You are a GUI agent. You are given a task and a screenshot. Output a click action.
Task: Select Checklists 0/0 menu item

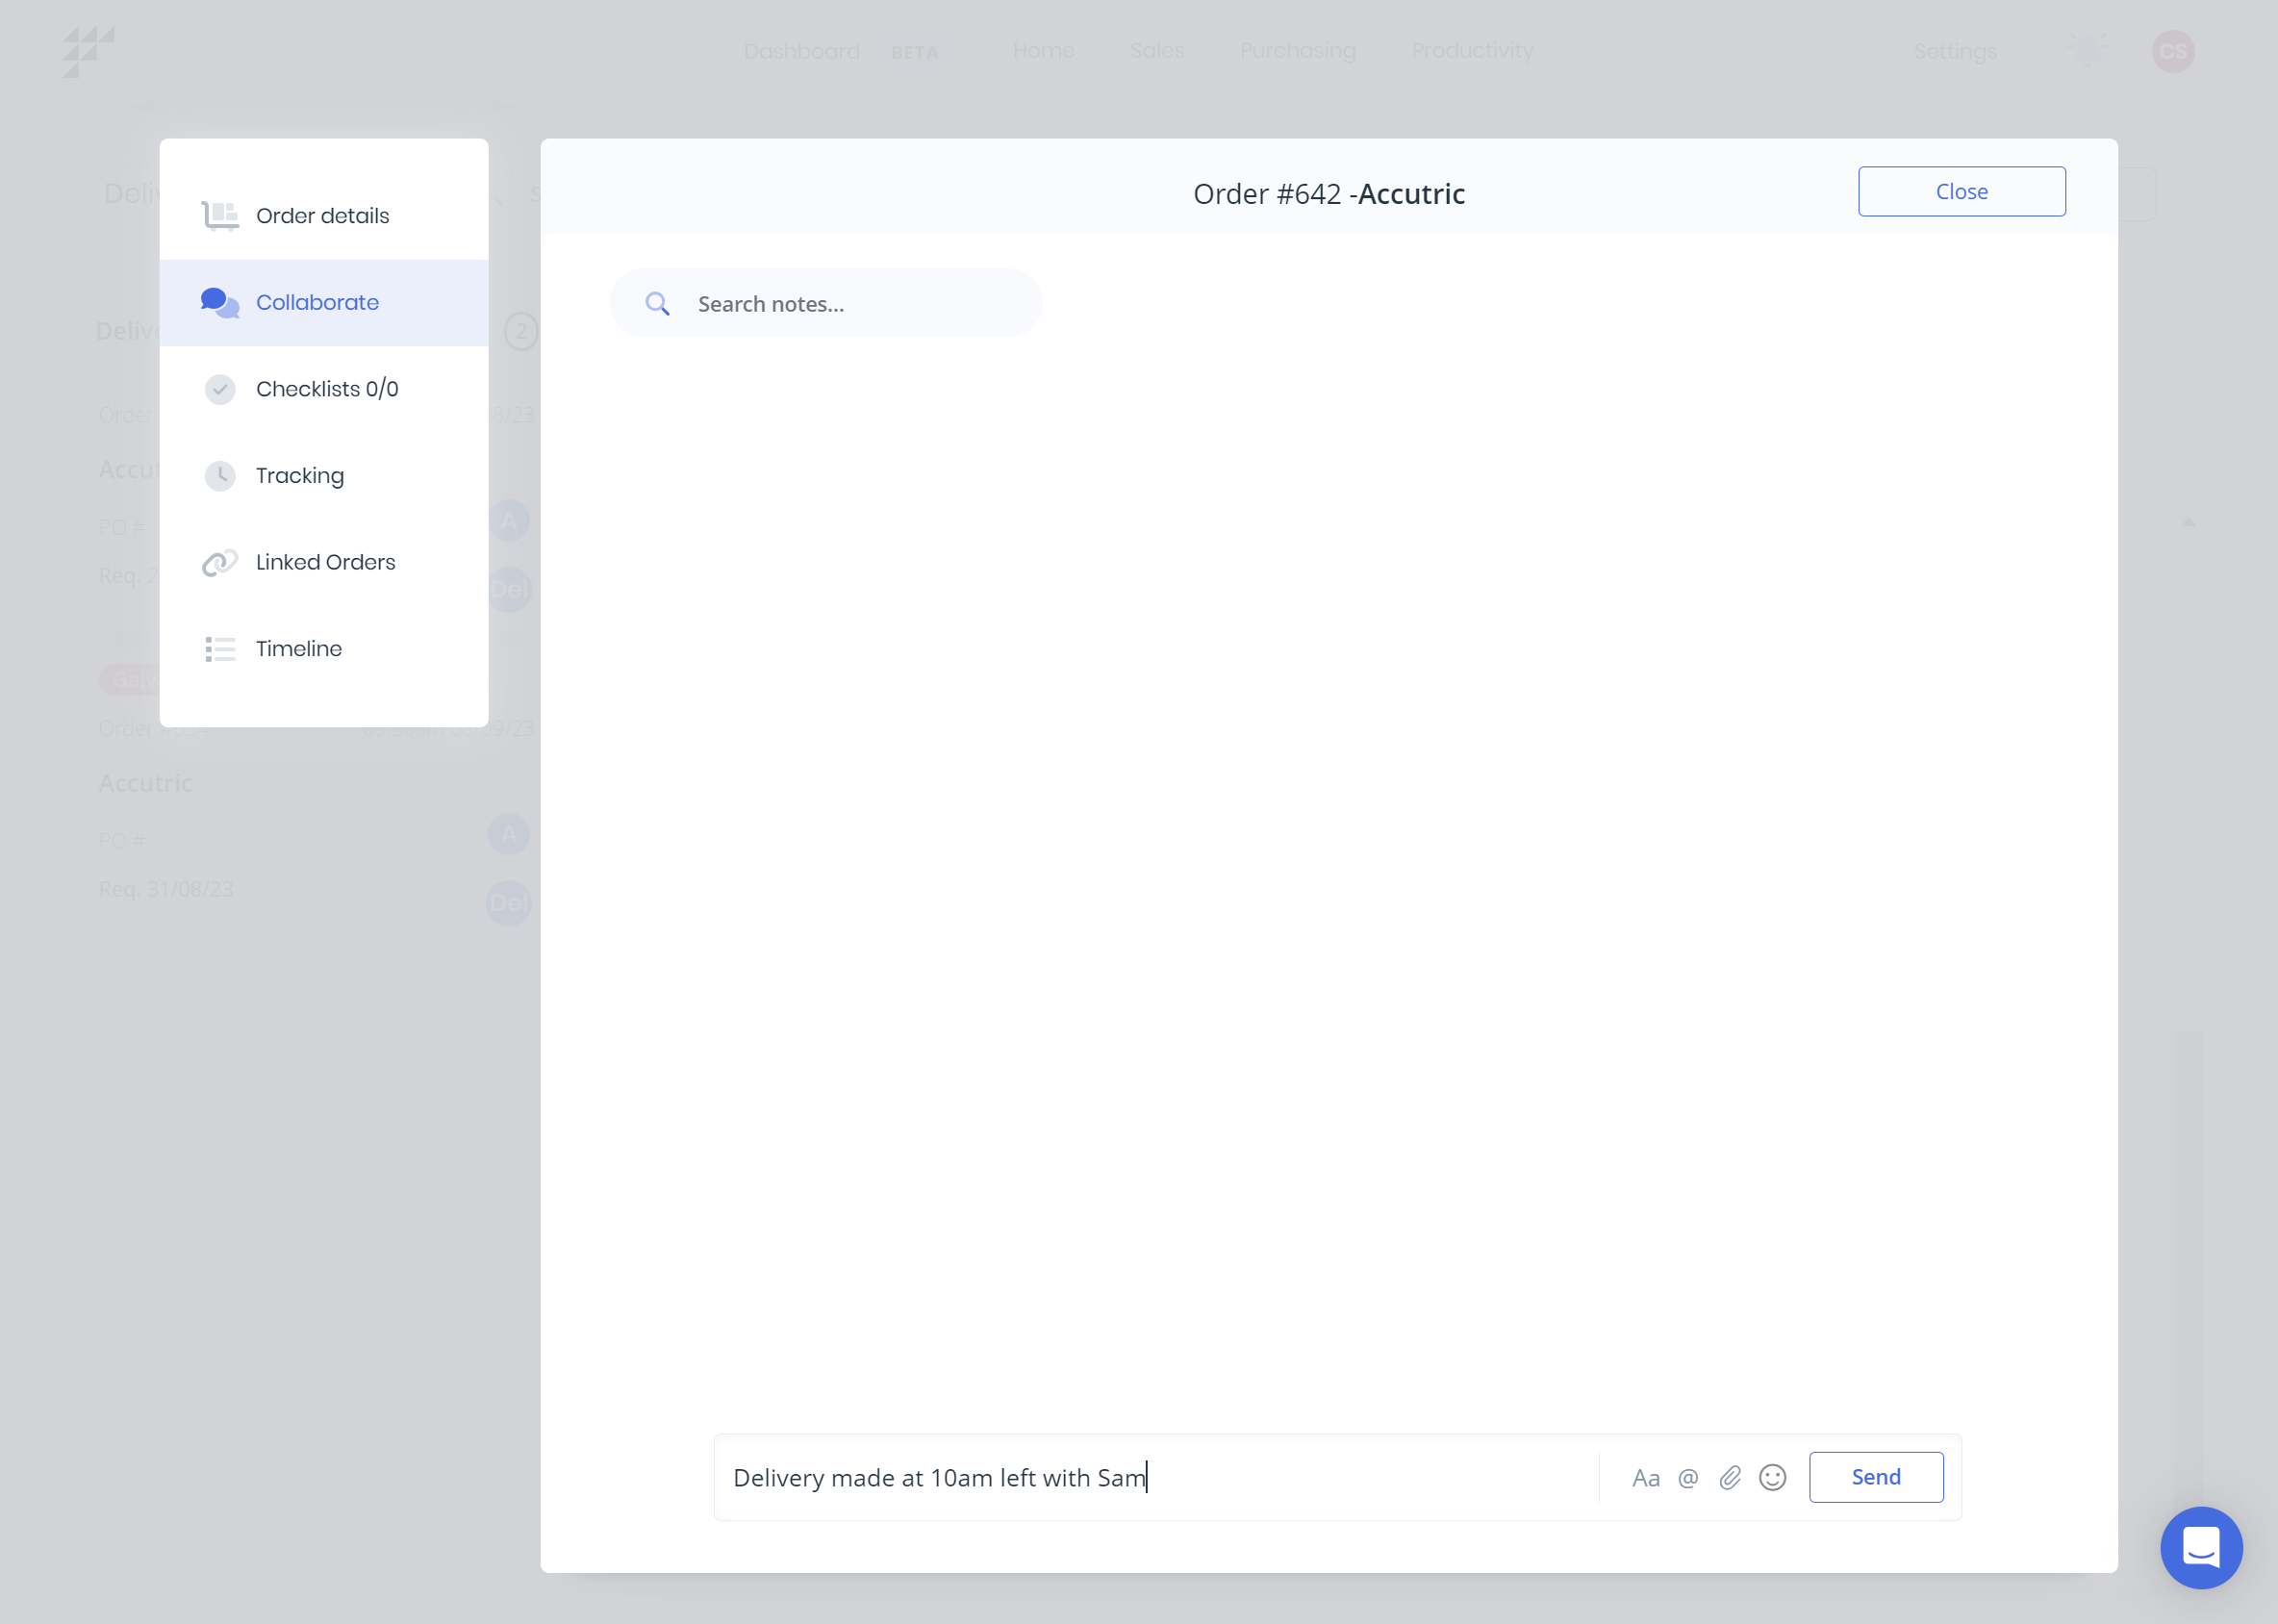click(x=327, y=389)
